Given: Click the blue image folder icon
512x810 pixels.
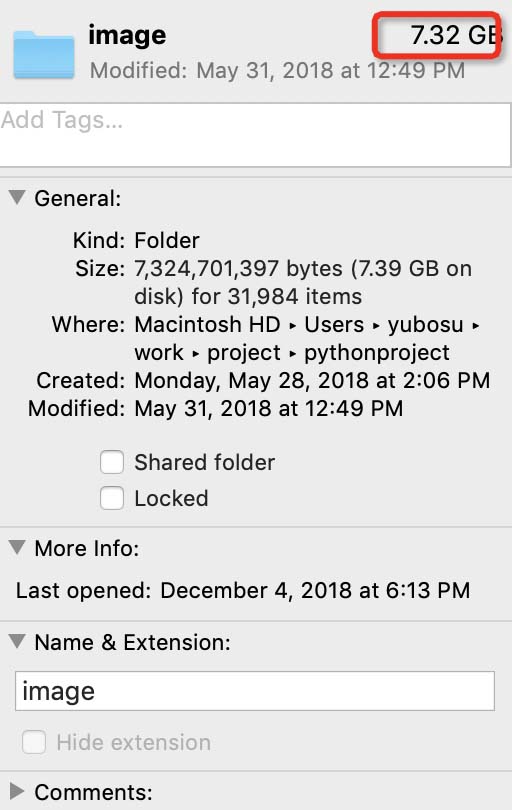Looking at the screenshot, I should (44, 55).
